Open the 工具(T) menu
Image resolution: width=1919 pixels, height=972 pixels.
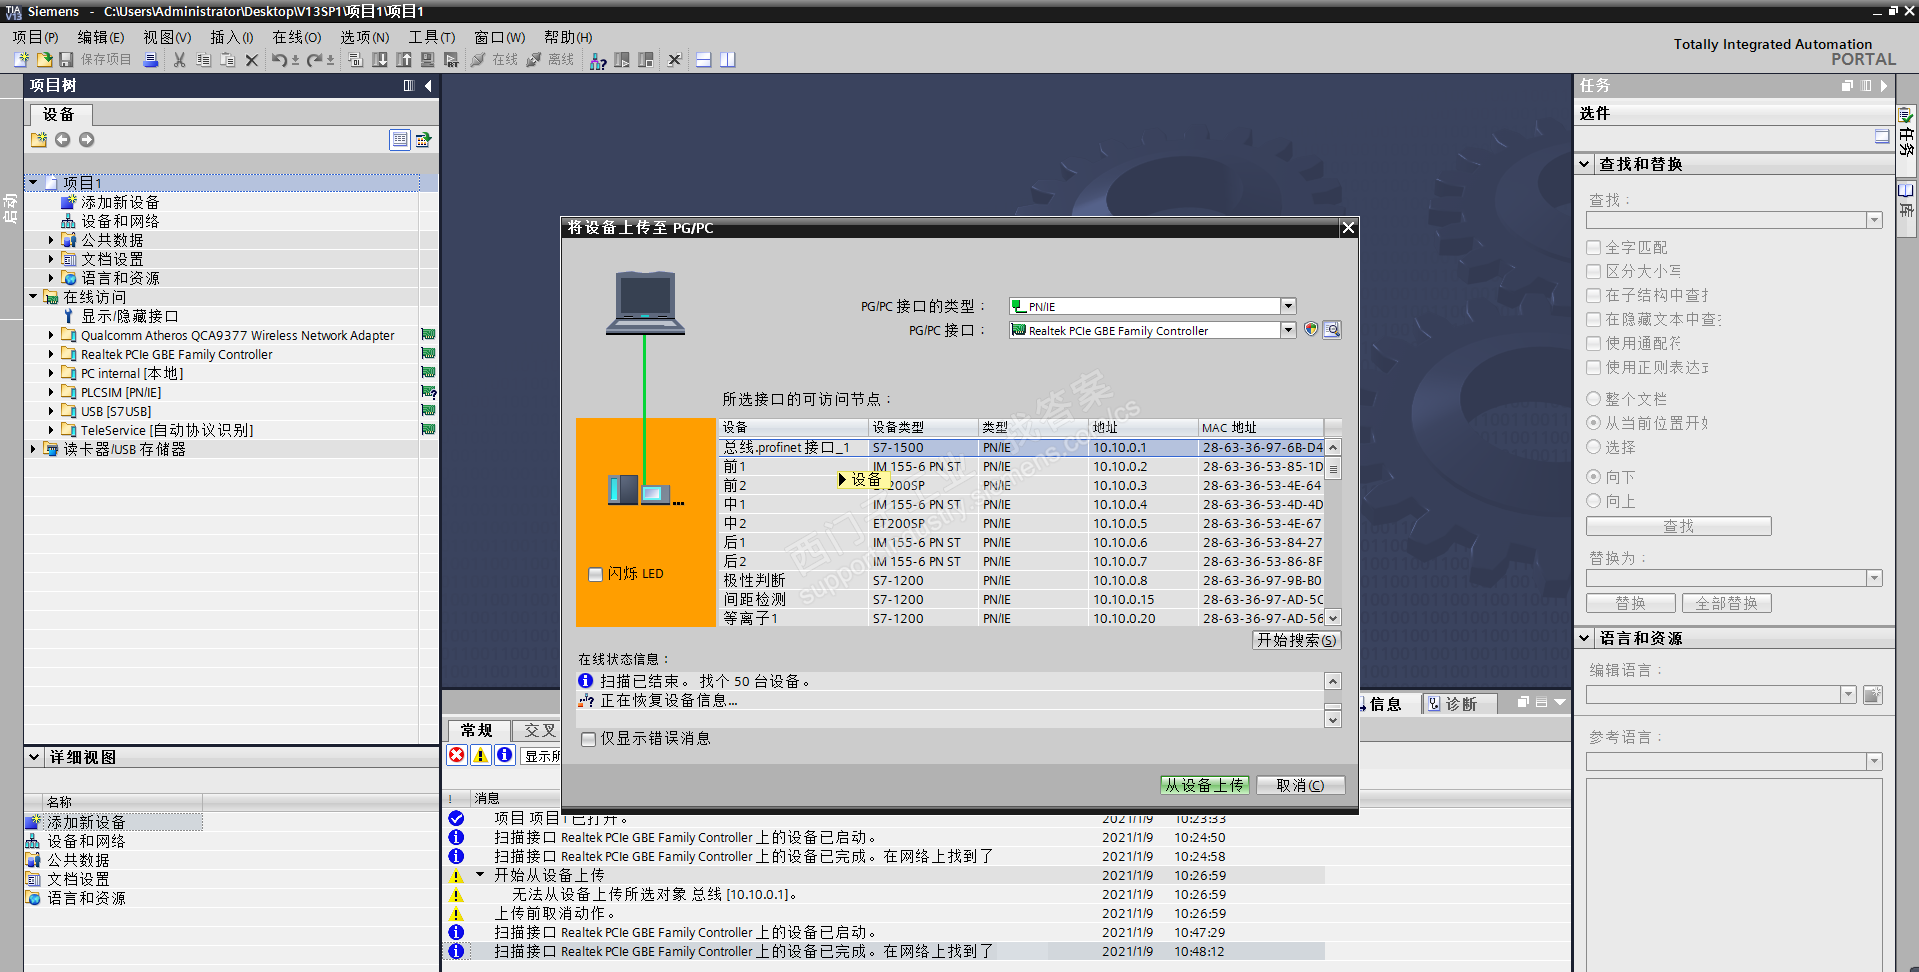tap(432, 37)
